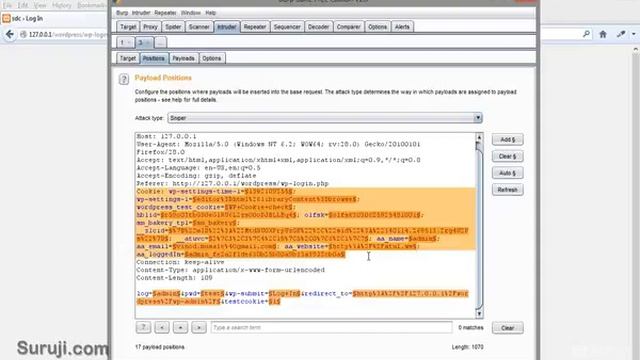Switch to the Decoder tab
The width and height of the screenshot is (640, 360).
[x=318, y=27]
